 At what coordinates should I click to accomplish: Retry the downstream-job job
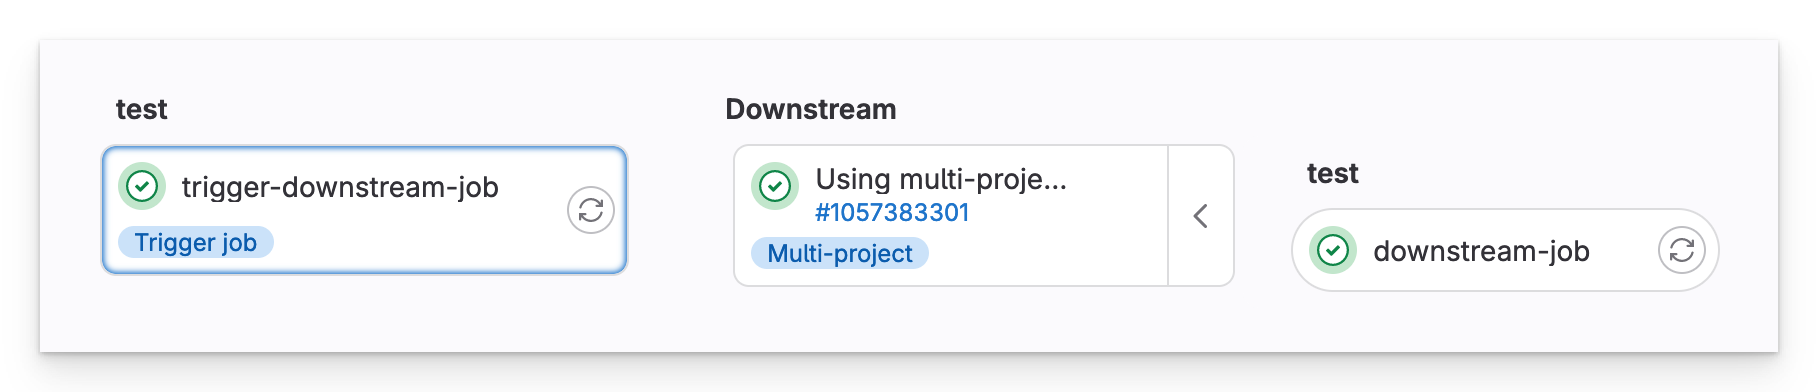click(1682, 250)
